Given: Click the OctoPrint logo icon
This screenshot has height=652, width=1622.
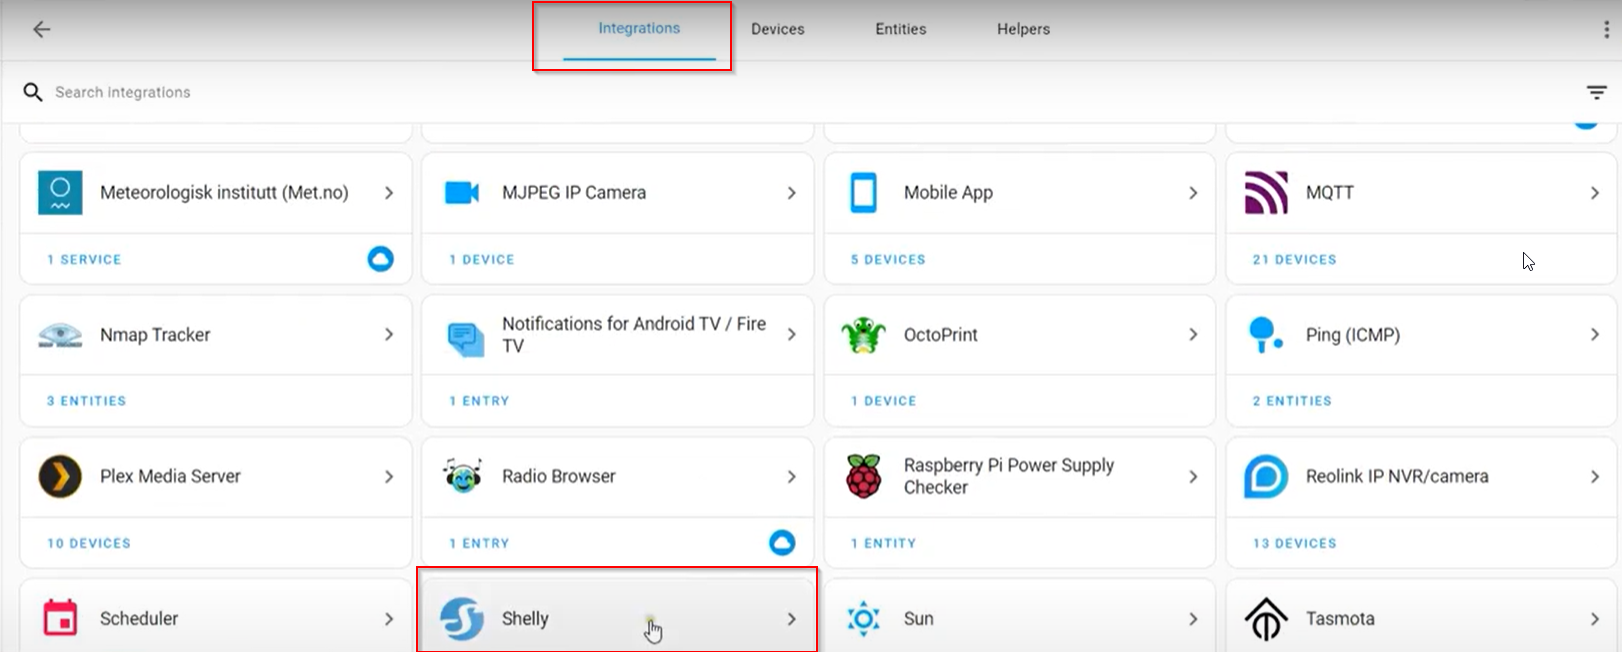Looking at the screenshot, I should (863, 335).
